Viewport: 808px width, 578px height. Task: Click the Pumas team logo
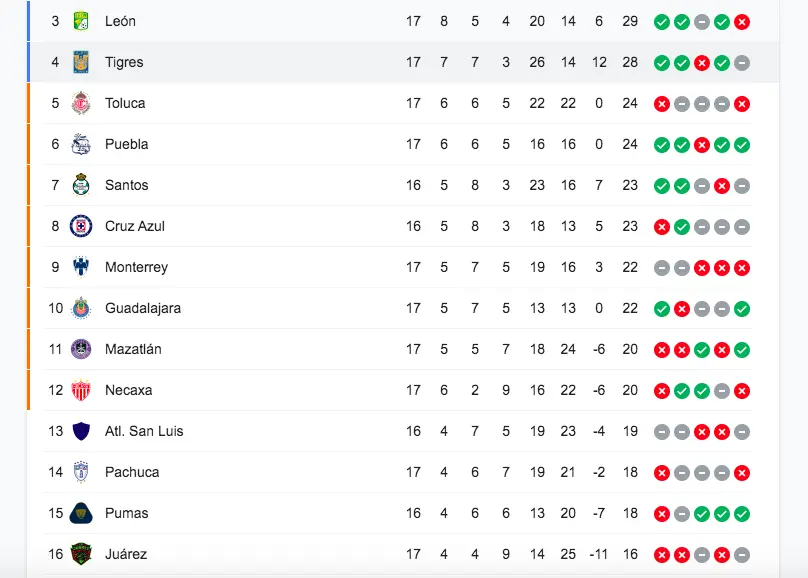pos(81,513)
